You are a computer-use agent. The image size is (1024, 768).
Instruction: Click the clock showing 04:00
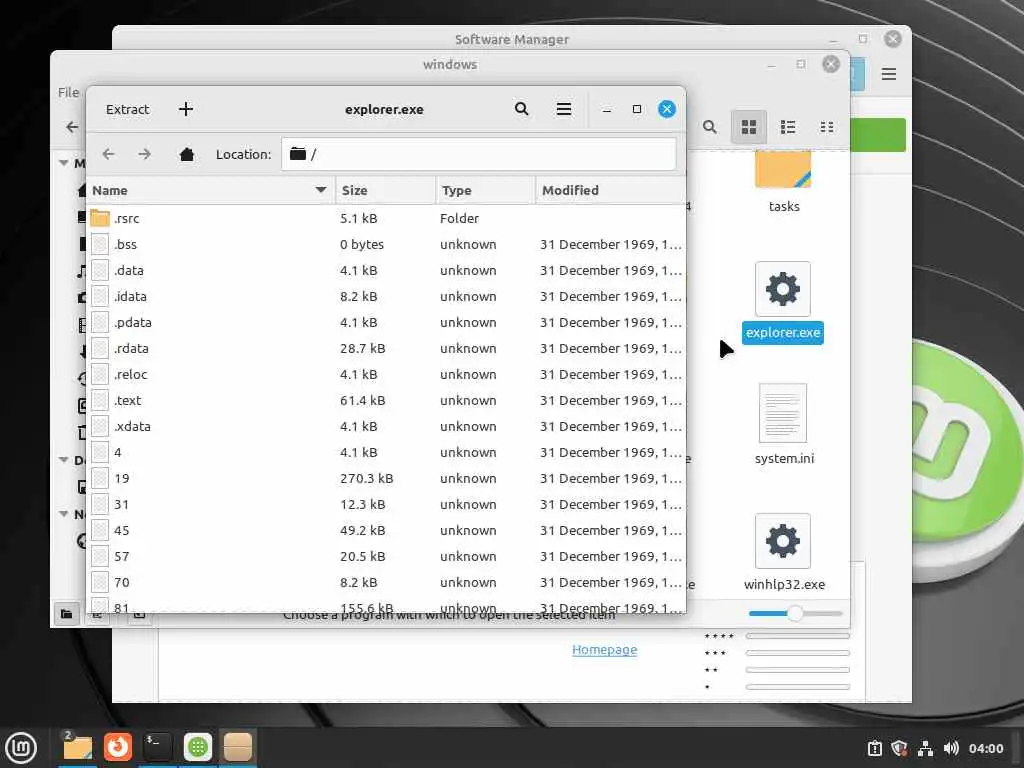tap(986, 748)
